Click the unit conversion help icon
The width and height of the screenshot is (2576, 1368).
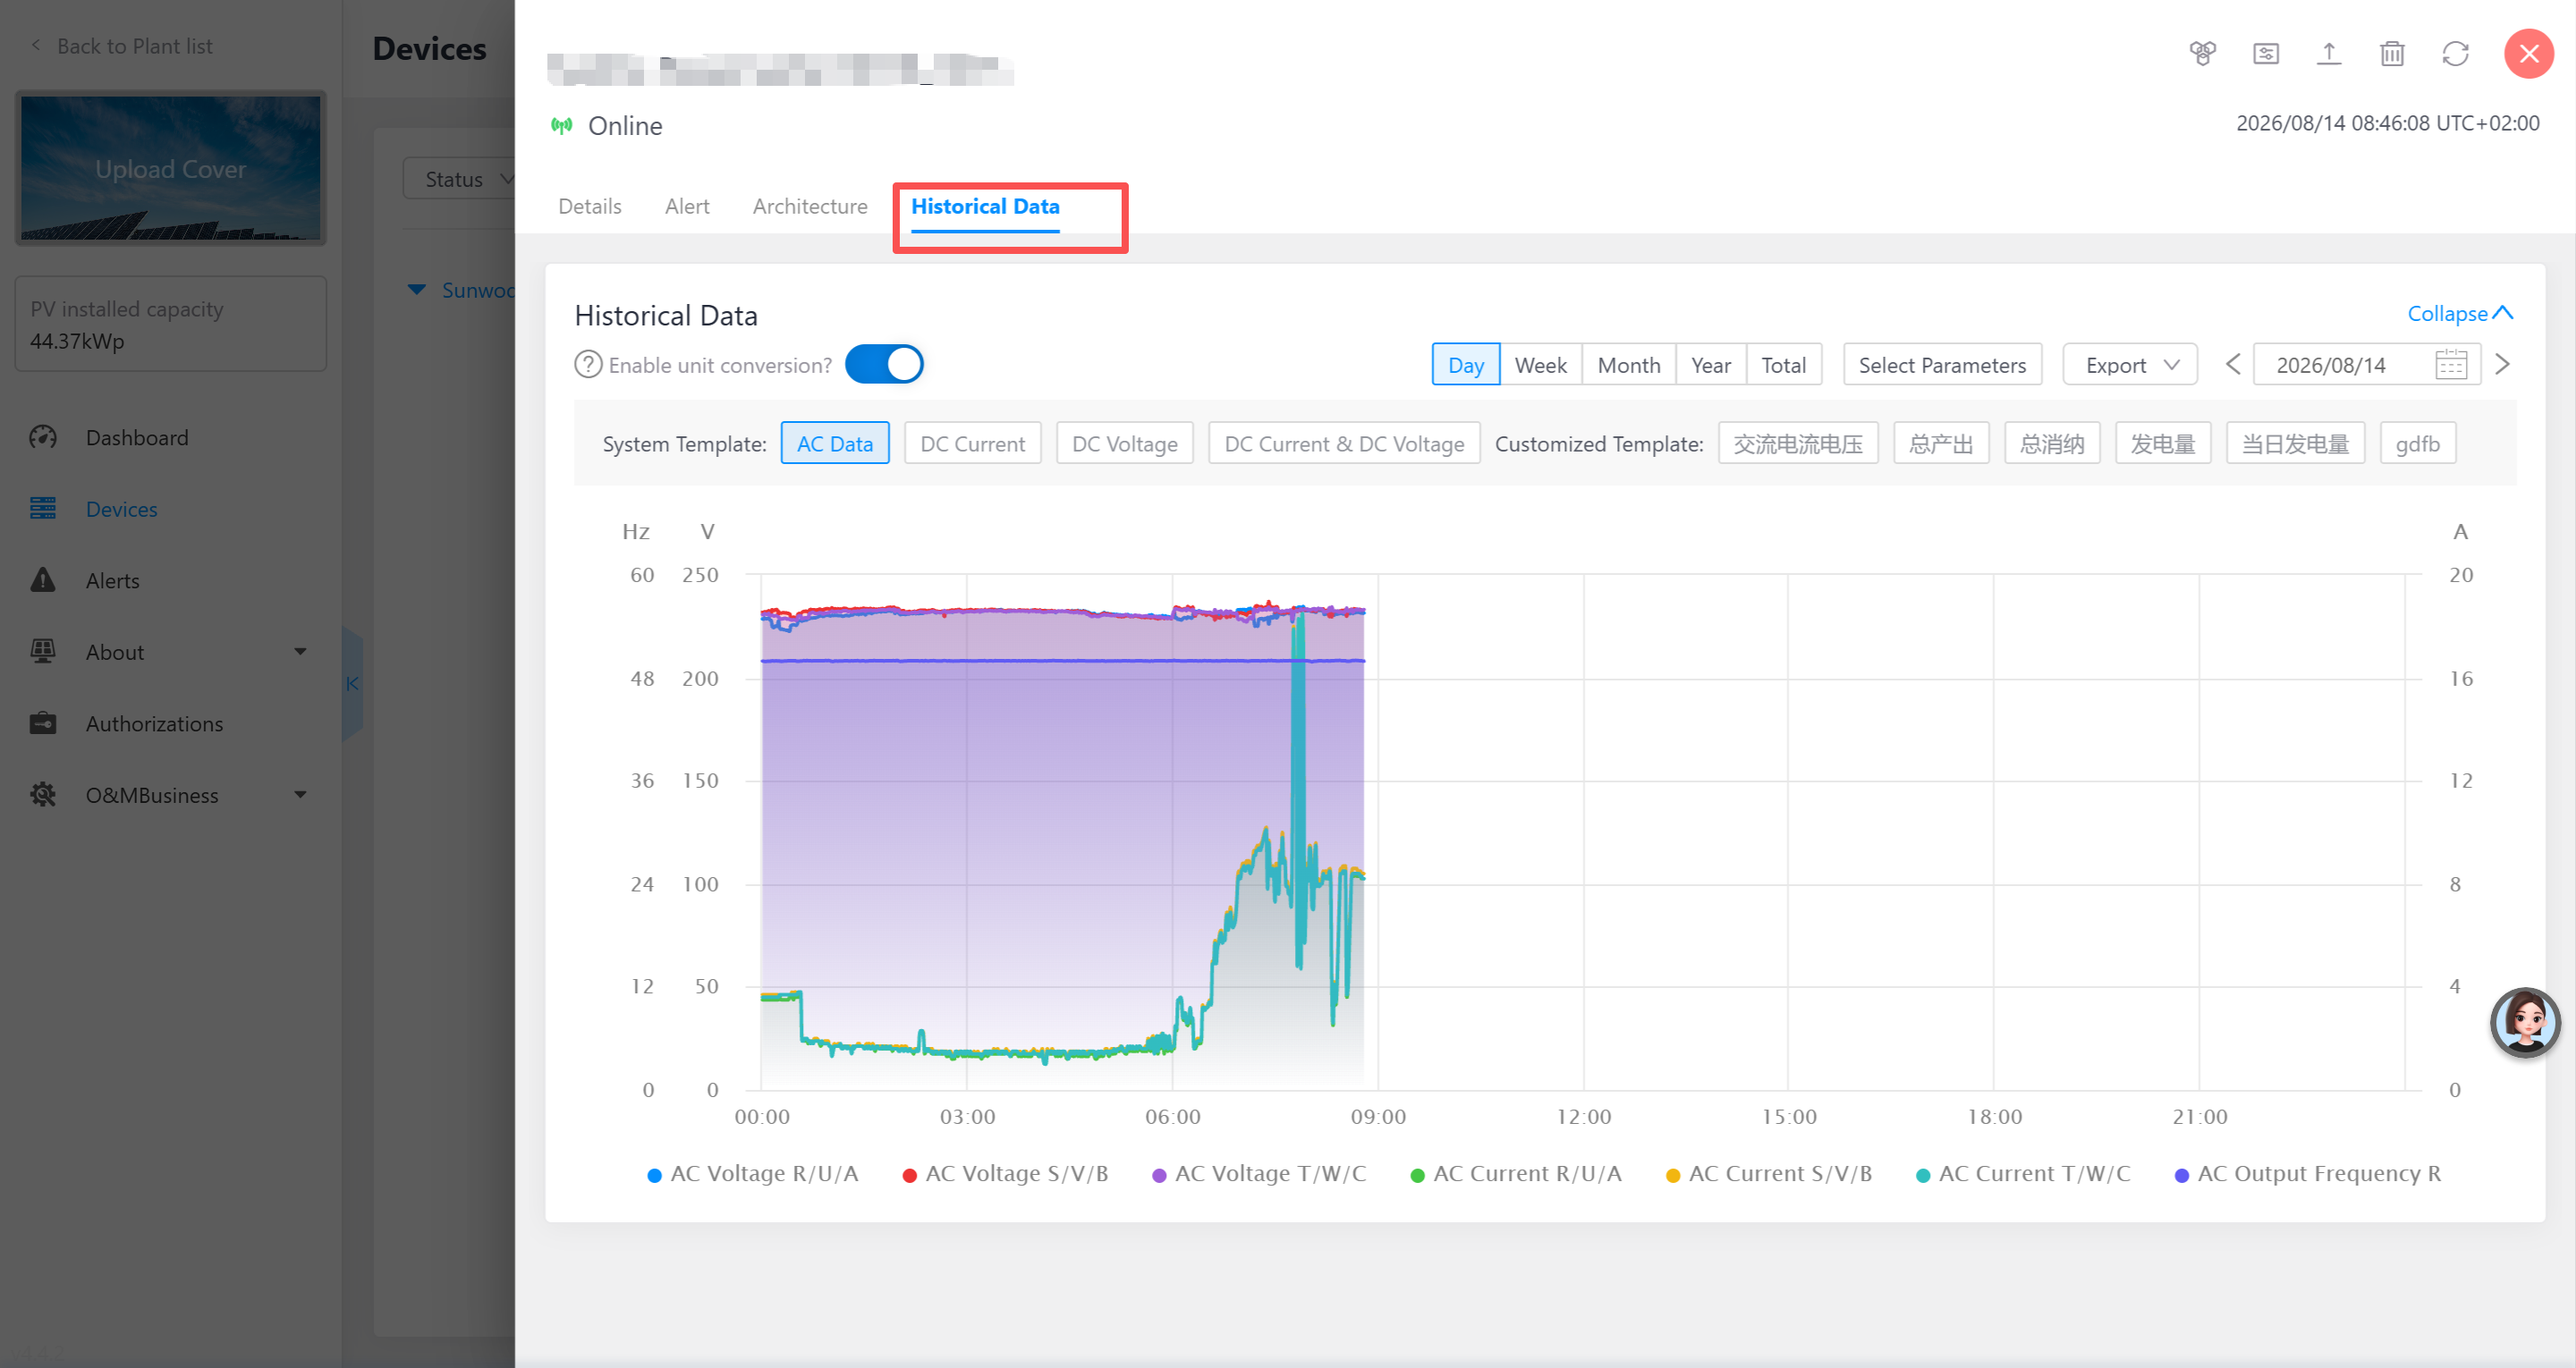(x=588, y=364)
